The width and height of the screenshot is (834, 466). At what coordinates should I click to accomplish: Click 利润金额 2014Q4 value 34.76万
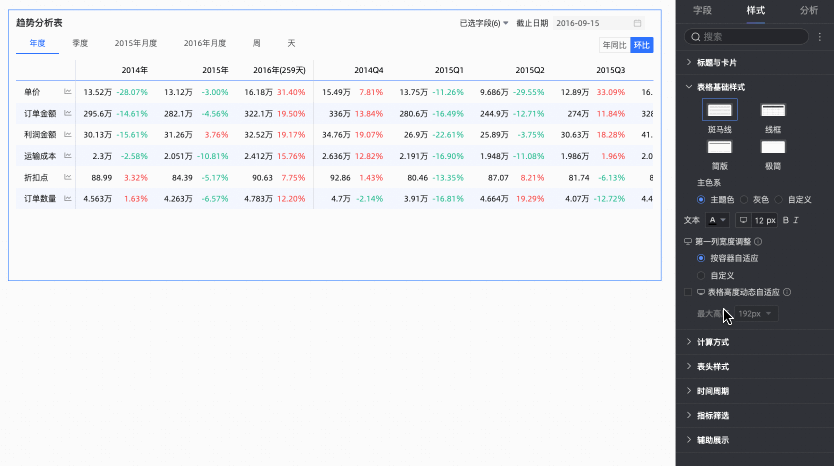coord(336,135)
